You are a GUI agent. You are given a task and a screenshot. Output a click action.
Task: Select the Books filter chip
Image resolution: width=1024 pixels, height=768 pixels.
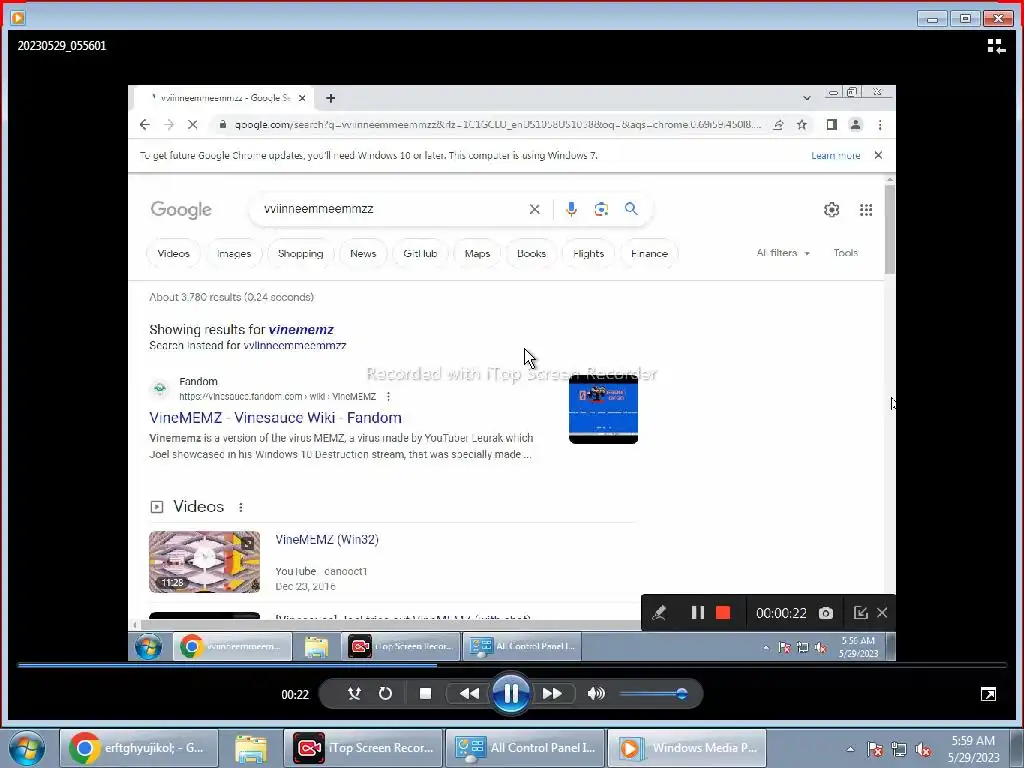click(531, 253)
